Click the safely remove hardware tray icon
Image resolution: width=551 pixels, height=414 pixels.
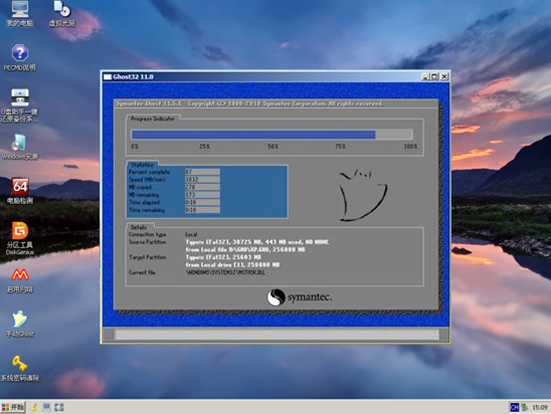[525, 407]
